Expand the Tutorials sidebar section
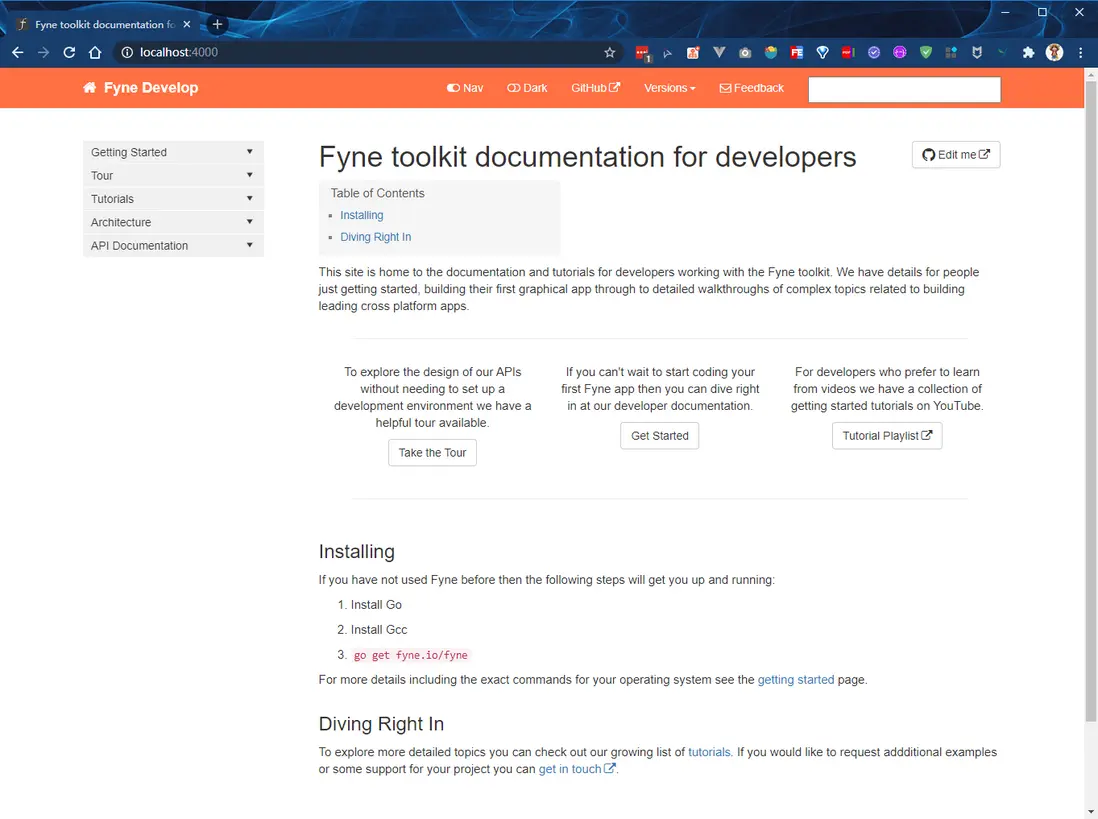Viewport: 1098px width, 819px height. coord(173,199)
